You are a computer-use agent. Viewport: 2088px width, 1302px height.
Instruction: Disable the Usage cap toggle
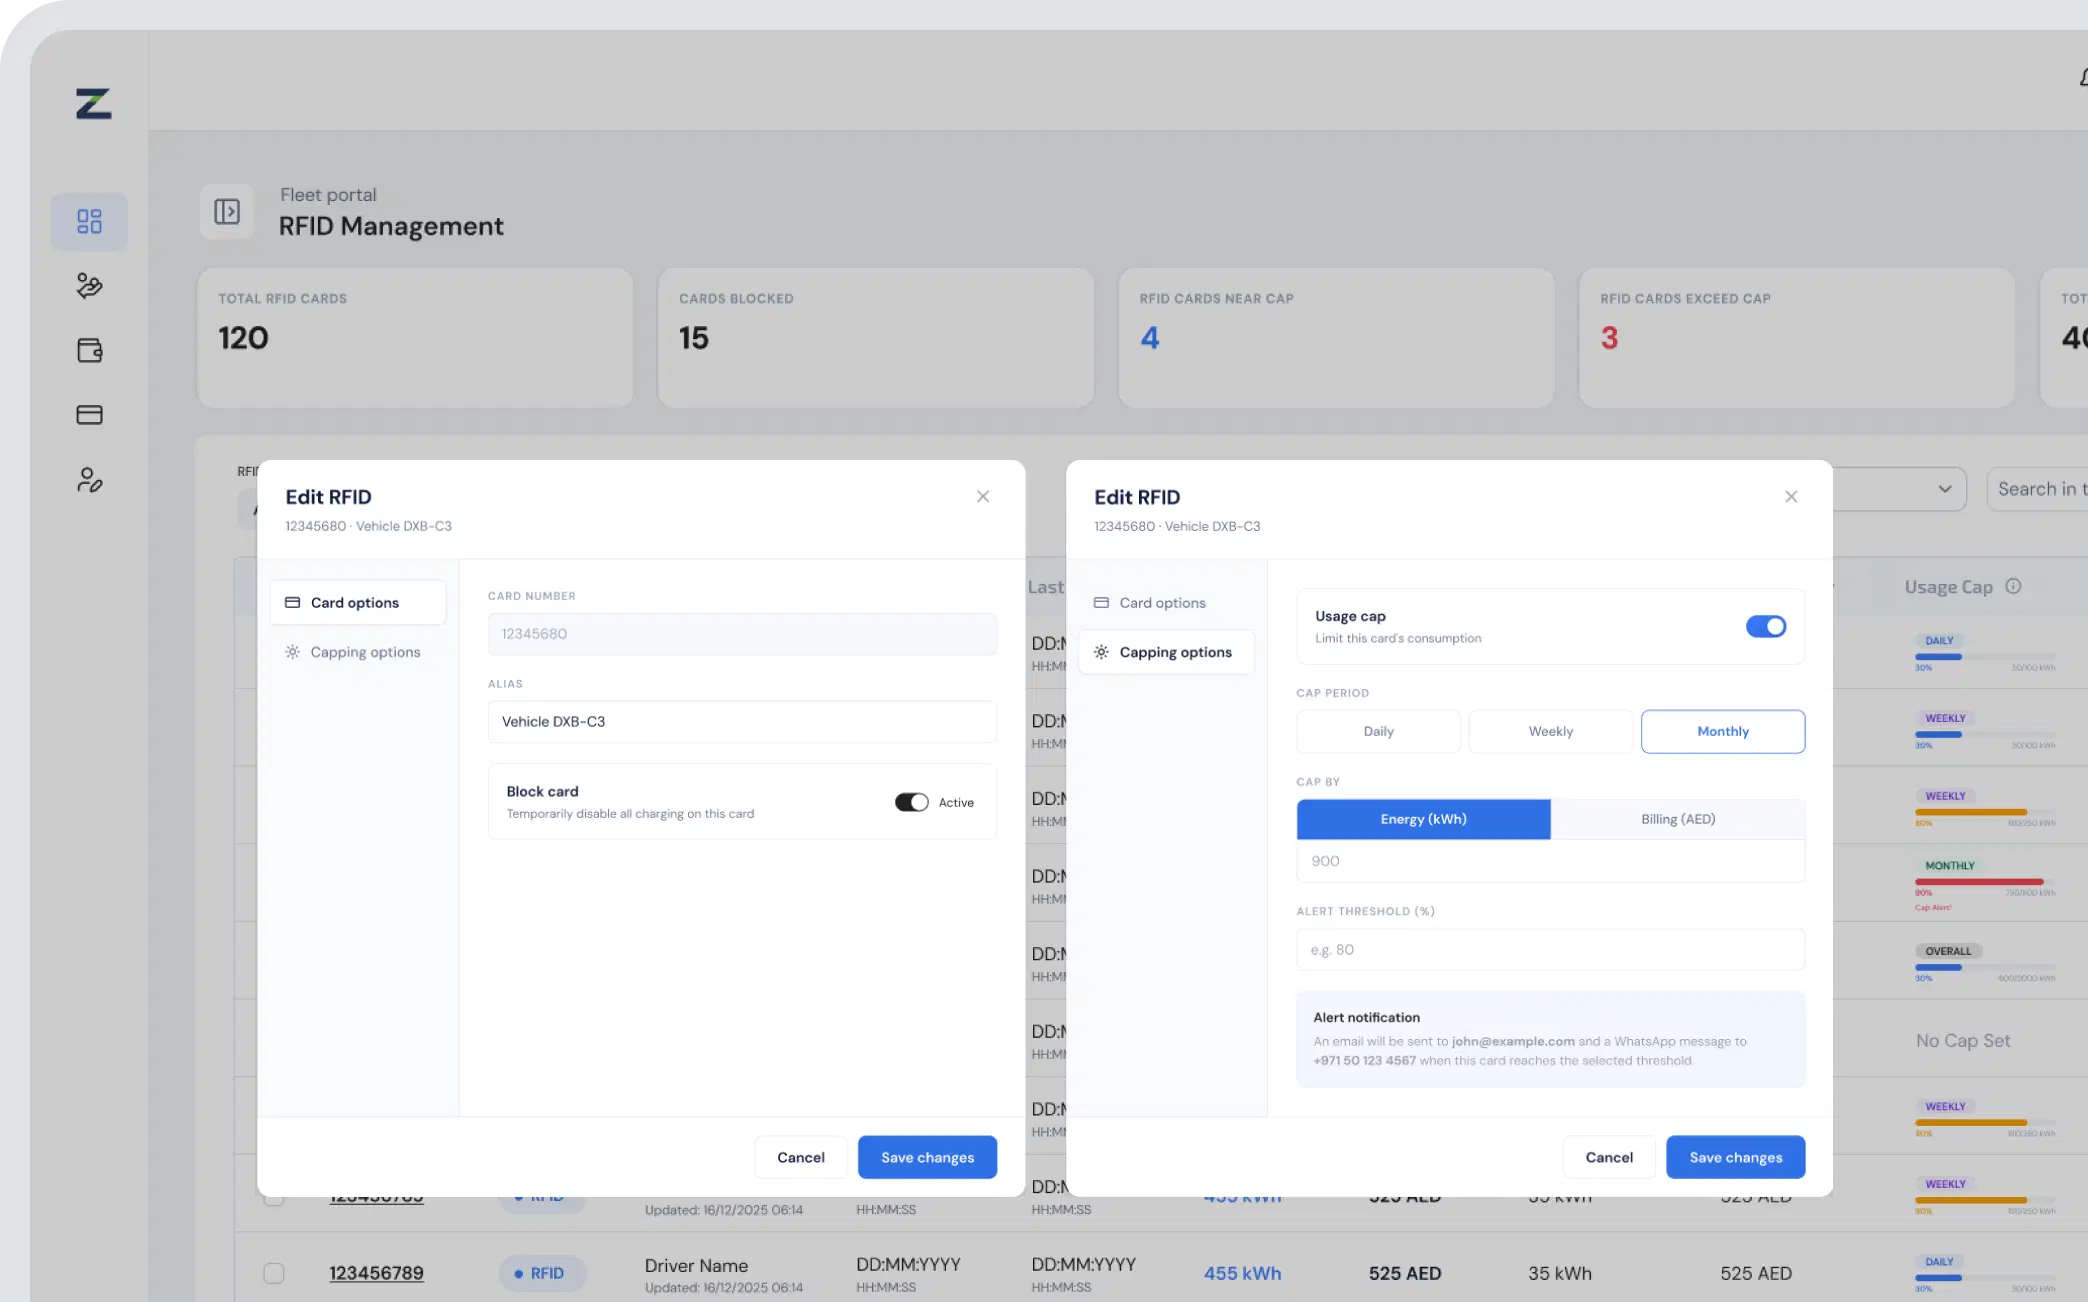pos(1765,626)
